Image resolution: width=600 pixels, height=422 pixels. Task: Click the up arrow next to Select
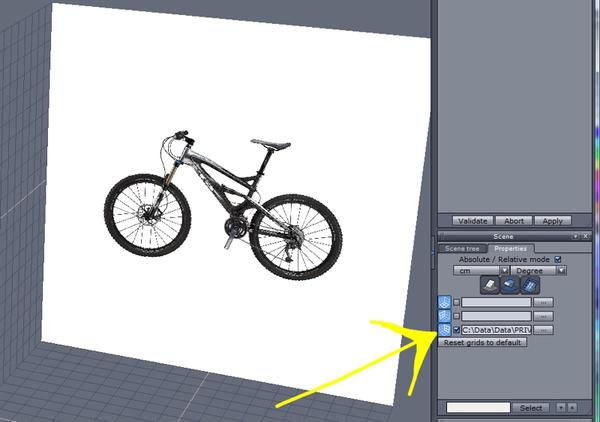(x=572, y=408)
